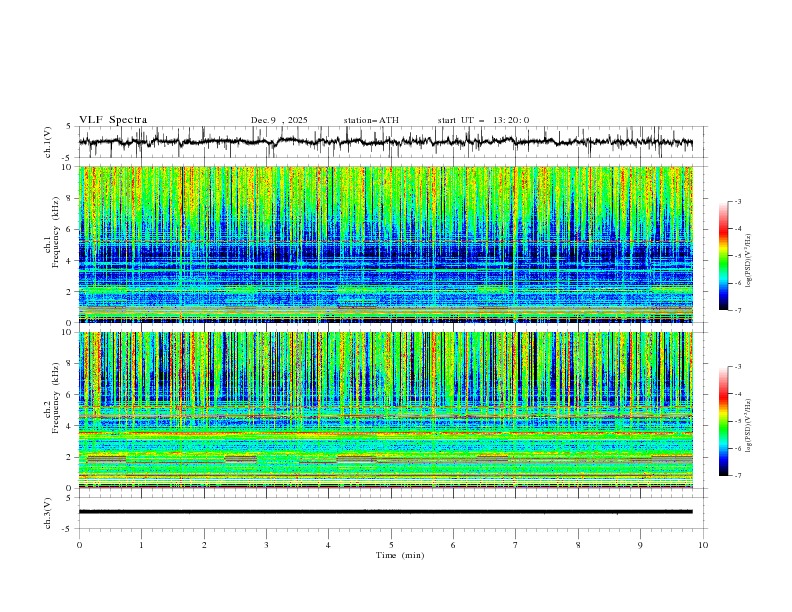This screenshot has height=612, width=792.
Task: Click the '8' kHz tick on ch.1 axis
Action: [x=71, y=198]
